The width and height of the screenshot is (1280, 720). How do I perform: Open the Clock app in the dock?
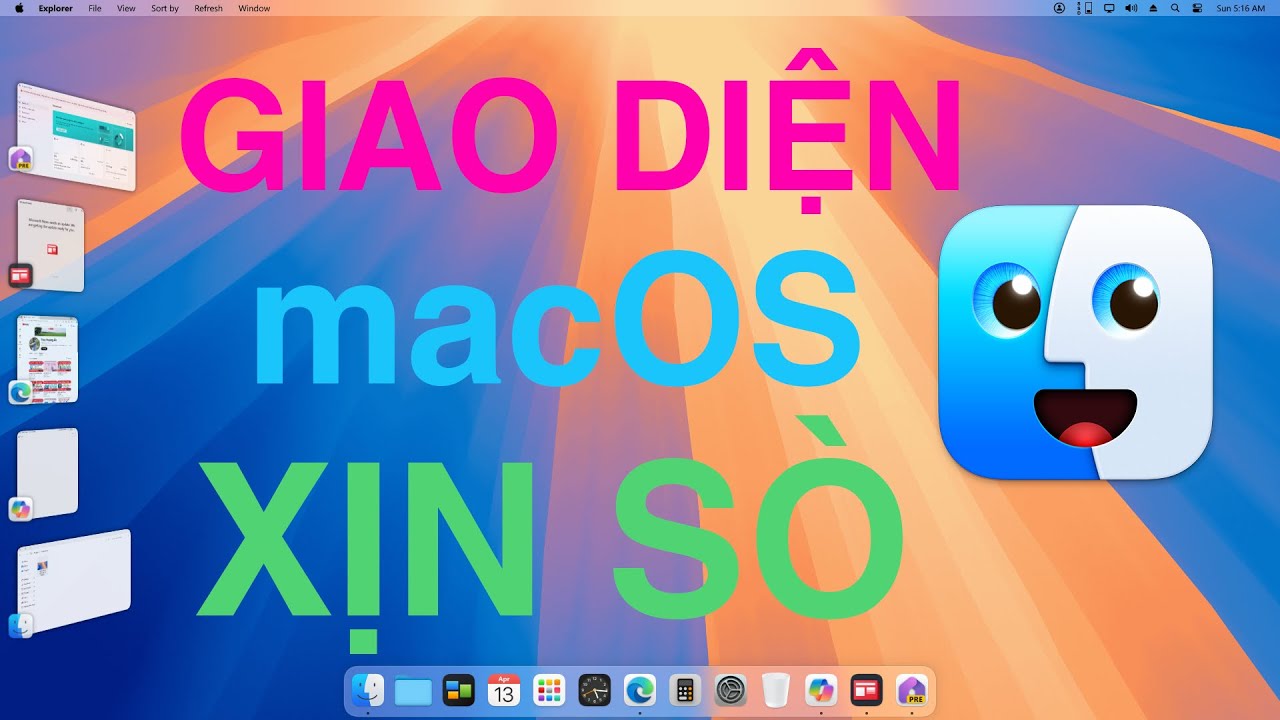[594, 690]
